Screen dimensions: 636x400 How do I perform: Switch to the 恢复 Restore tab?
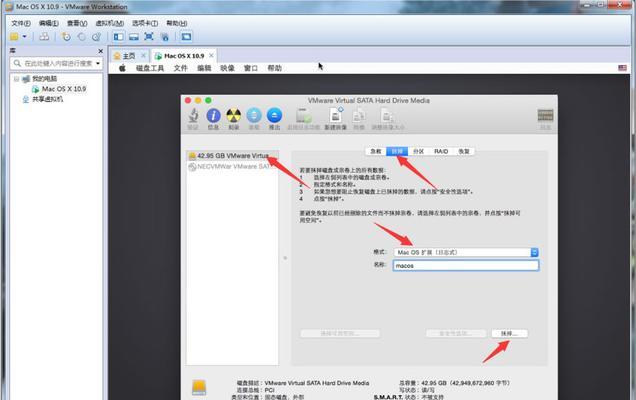(x=464, y=151)
